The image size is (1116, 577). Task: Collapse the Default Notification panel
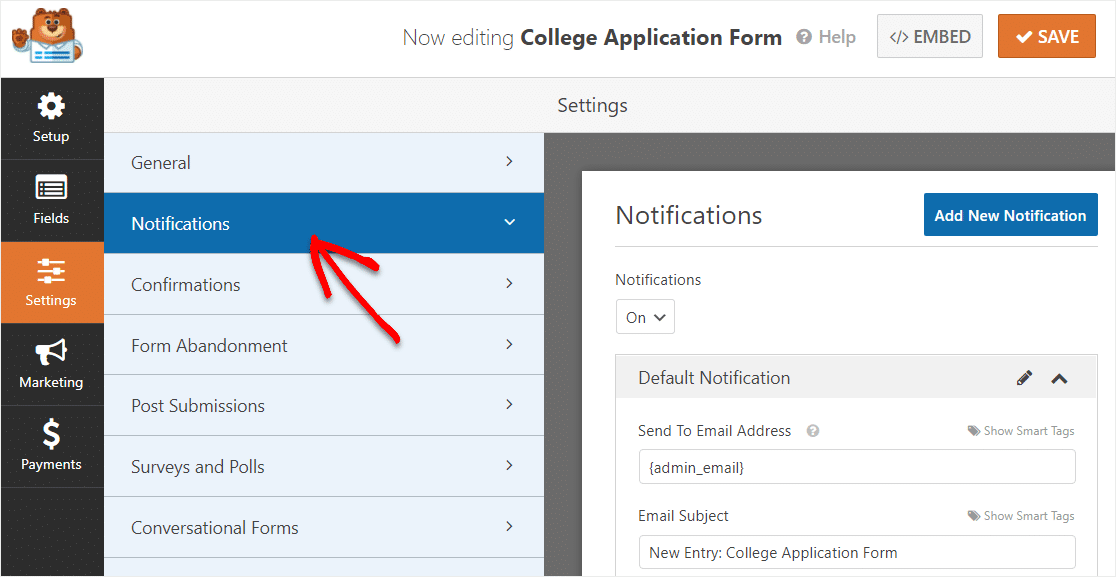1059,379
